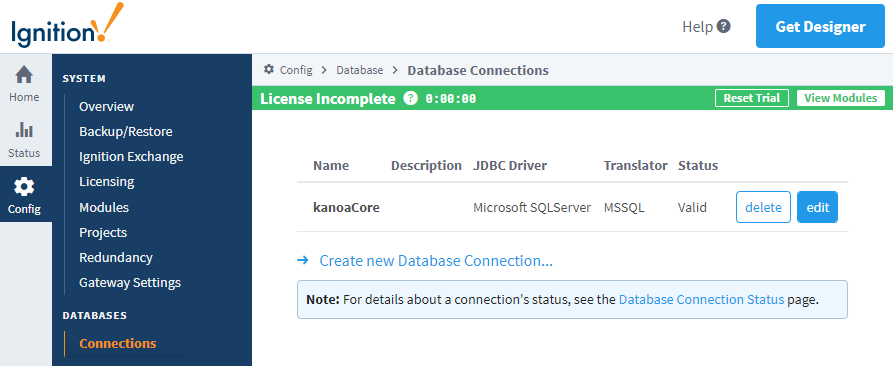The image size is (893, 366).
Task: Click the JDBC Driver column header
Action: pos(510,166)
